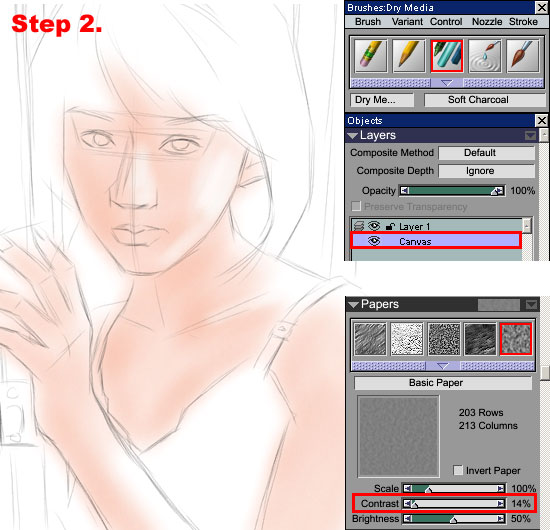Select the coarse black-white grain paper

point(444,339)
